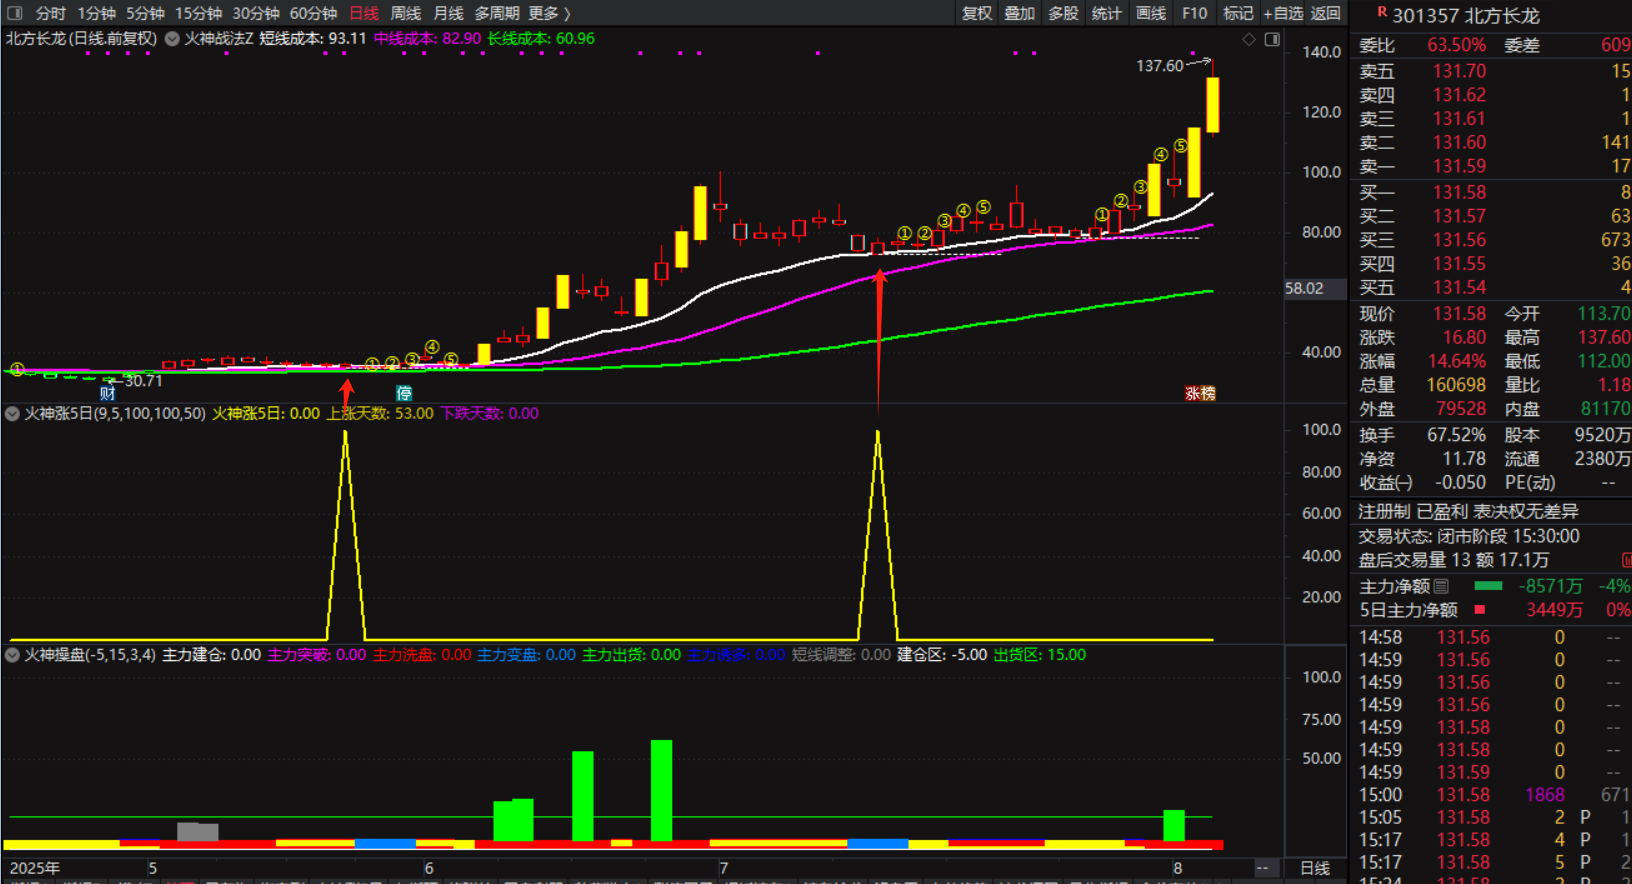Open the after-hours trading chart icon
The width and height of the screenshot is (1632, 884).
[x=1626, y=560]
